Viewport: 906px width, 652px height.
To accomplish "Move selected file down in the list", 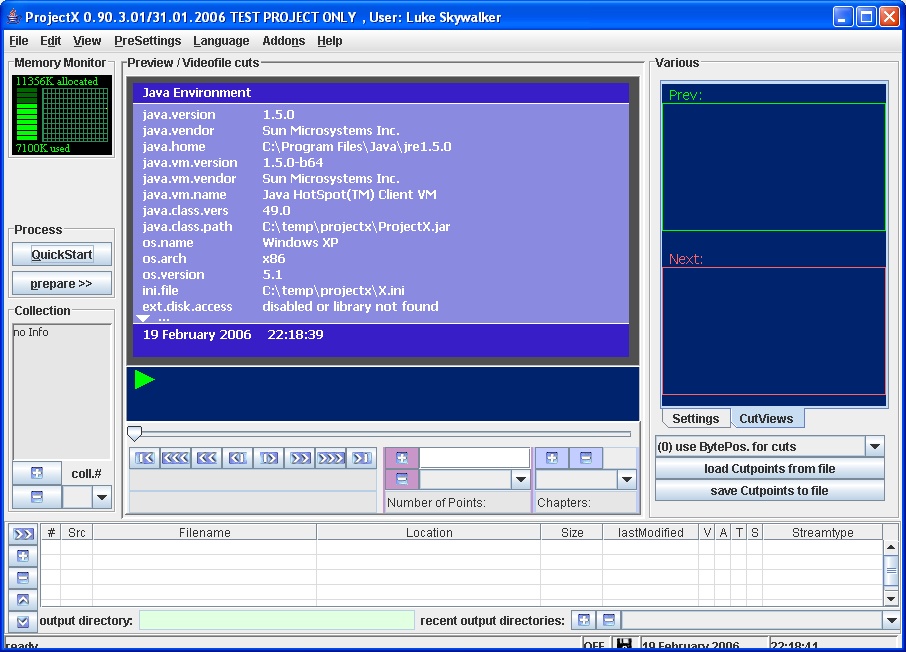I will 23,621.
